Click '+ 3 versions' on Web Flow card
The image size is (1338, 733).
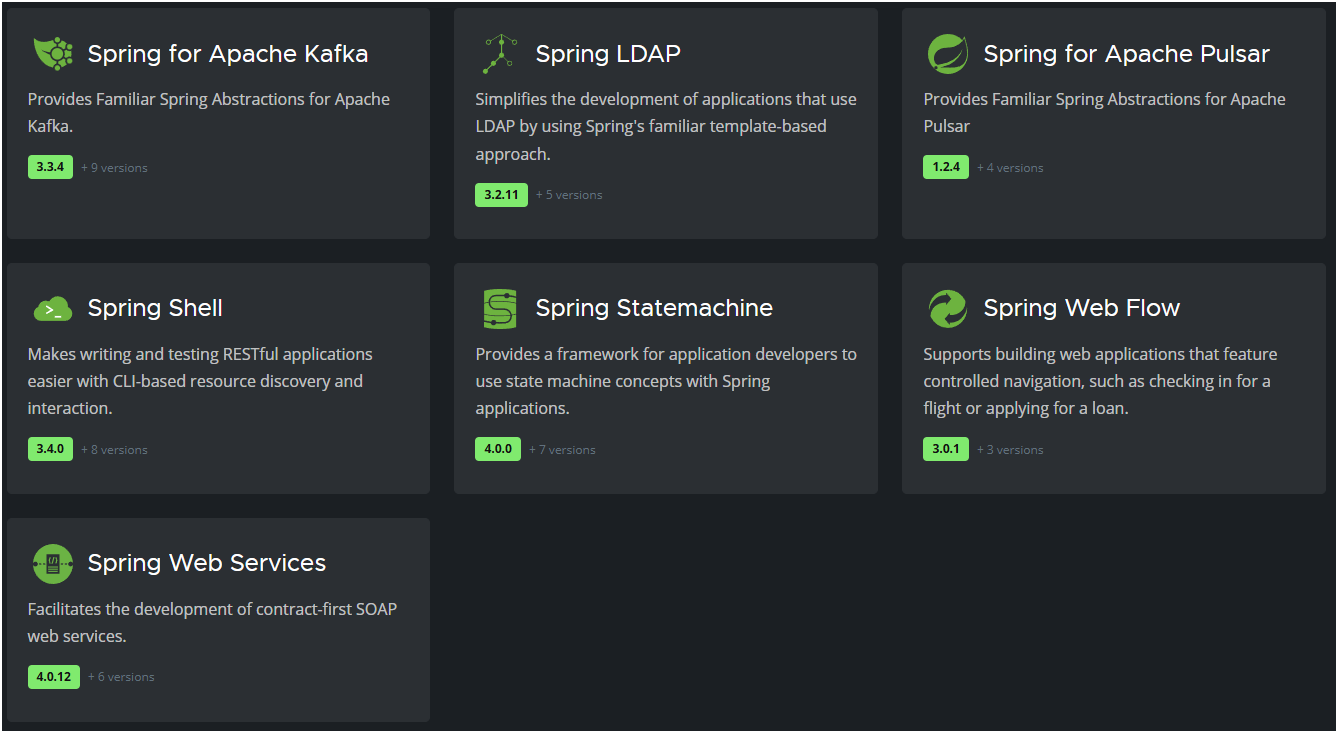(x=1010, y=450)
